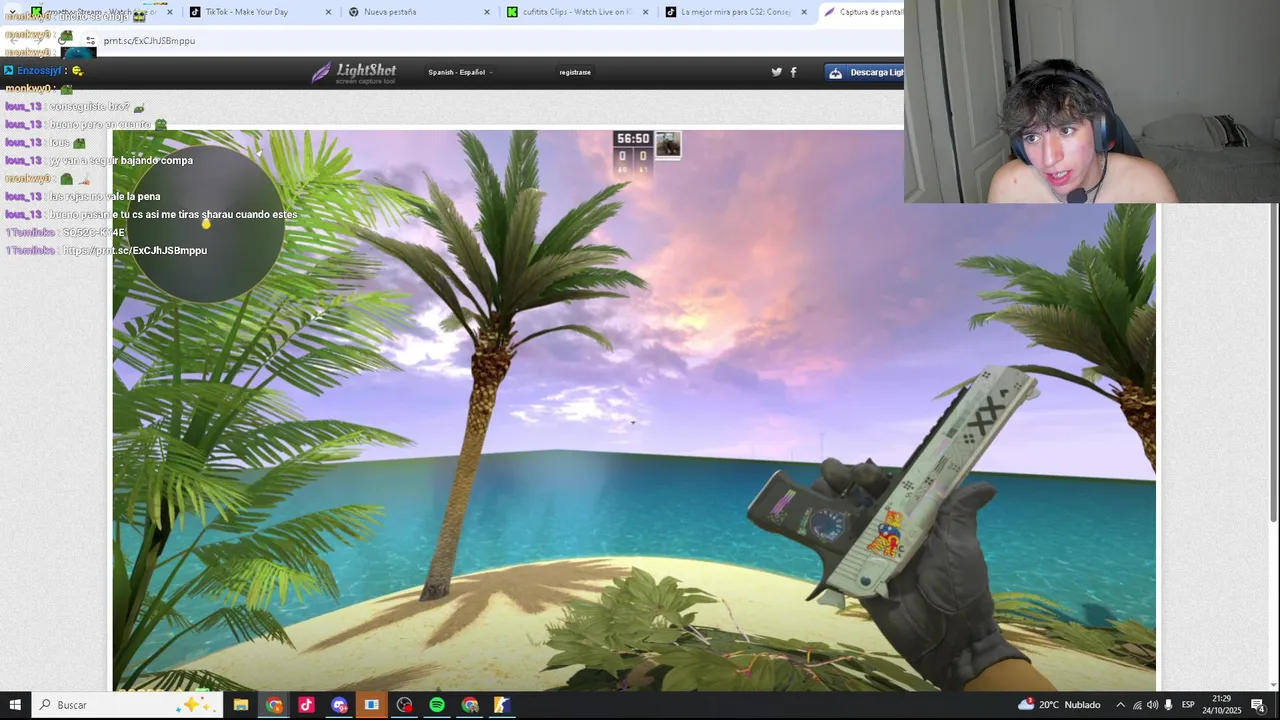The width and height of the screenshot is (1280, 720).
Task: Open the 20°C Nublado weather widget
Action: click(1059, 705)
